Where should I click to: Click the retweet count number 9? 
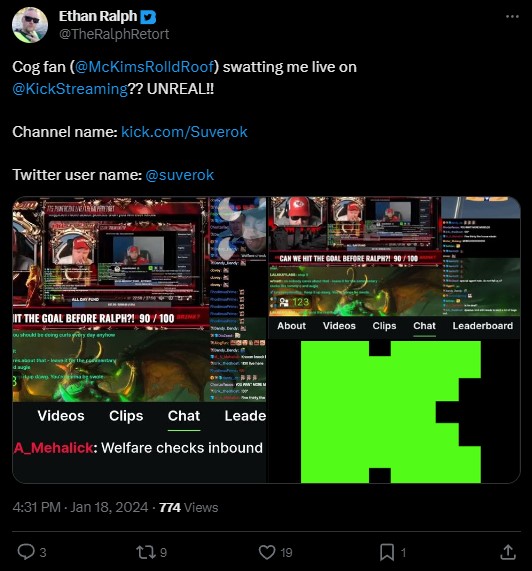pos(163,553)
